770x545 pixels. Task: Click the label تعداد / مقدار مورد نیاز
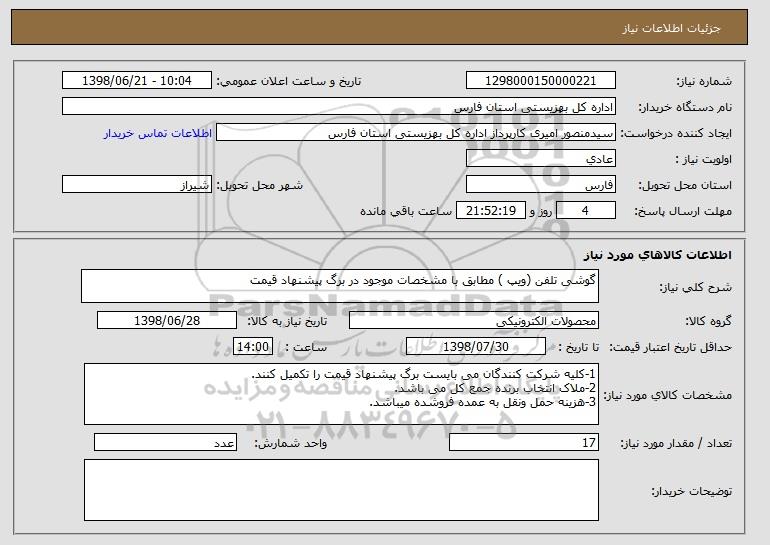[676, 443]
